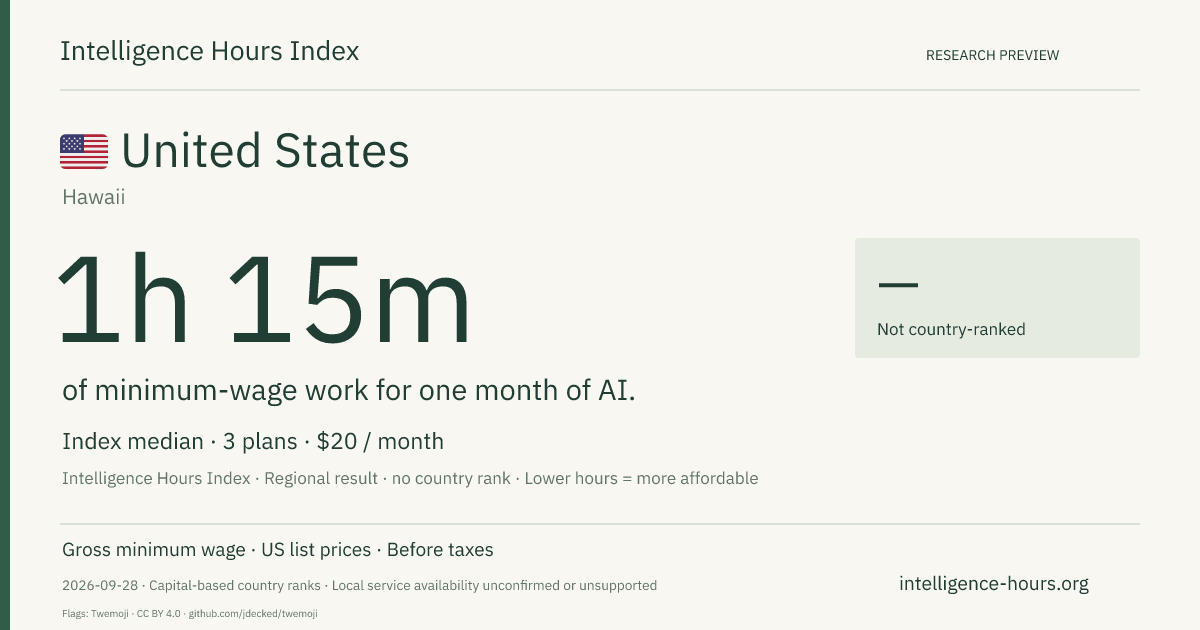Image resolution: width=1200 pixels, height=630 pixels.
Task: Click the green vertical bar at the left edge
Action: click(5, 315)
